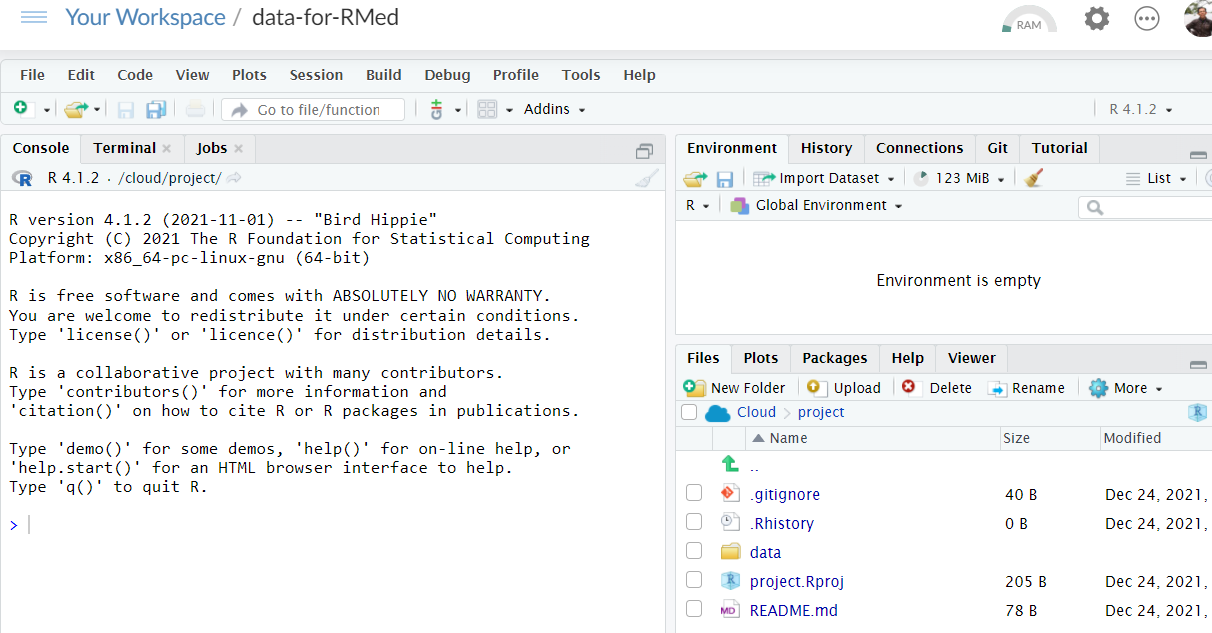
Task: Check the .gitignore file checkbox
Action: (694, 494)
